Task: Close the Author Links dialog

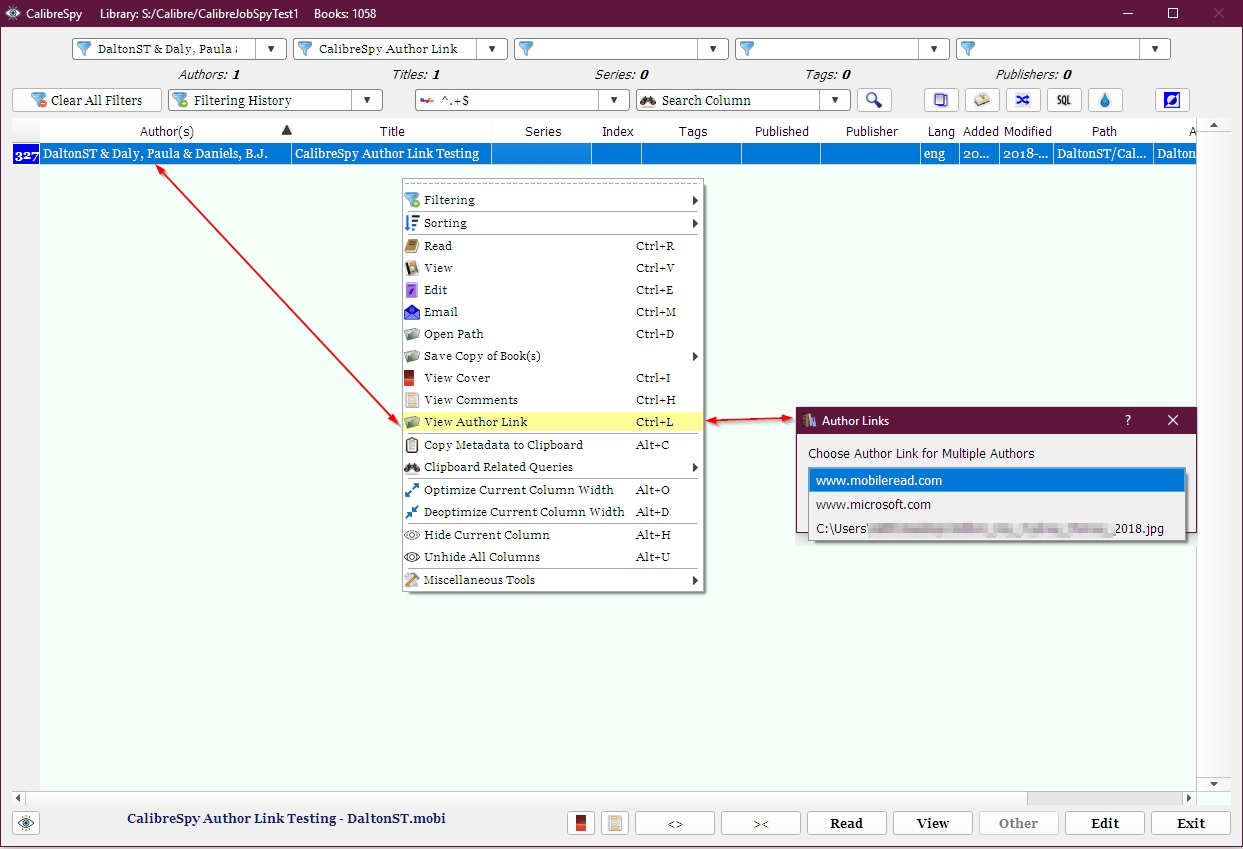Action: point(1173,421)
